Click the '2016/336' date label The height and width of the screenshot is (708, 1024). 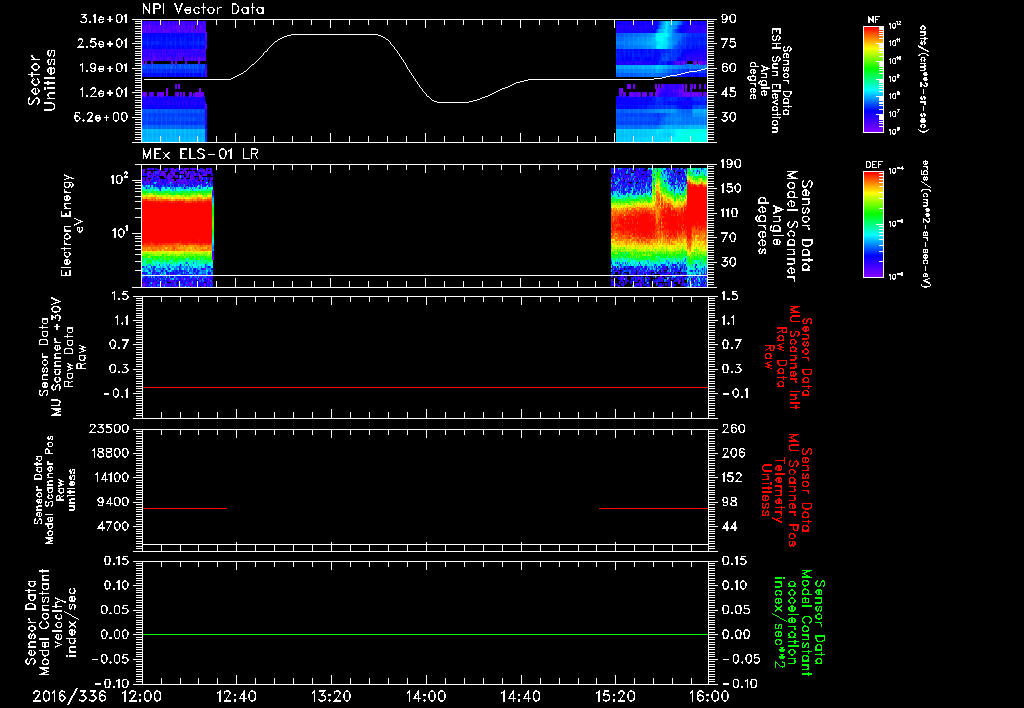[x=69, y=696]
